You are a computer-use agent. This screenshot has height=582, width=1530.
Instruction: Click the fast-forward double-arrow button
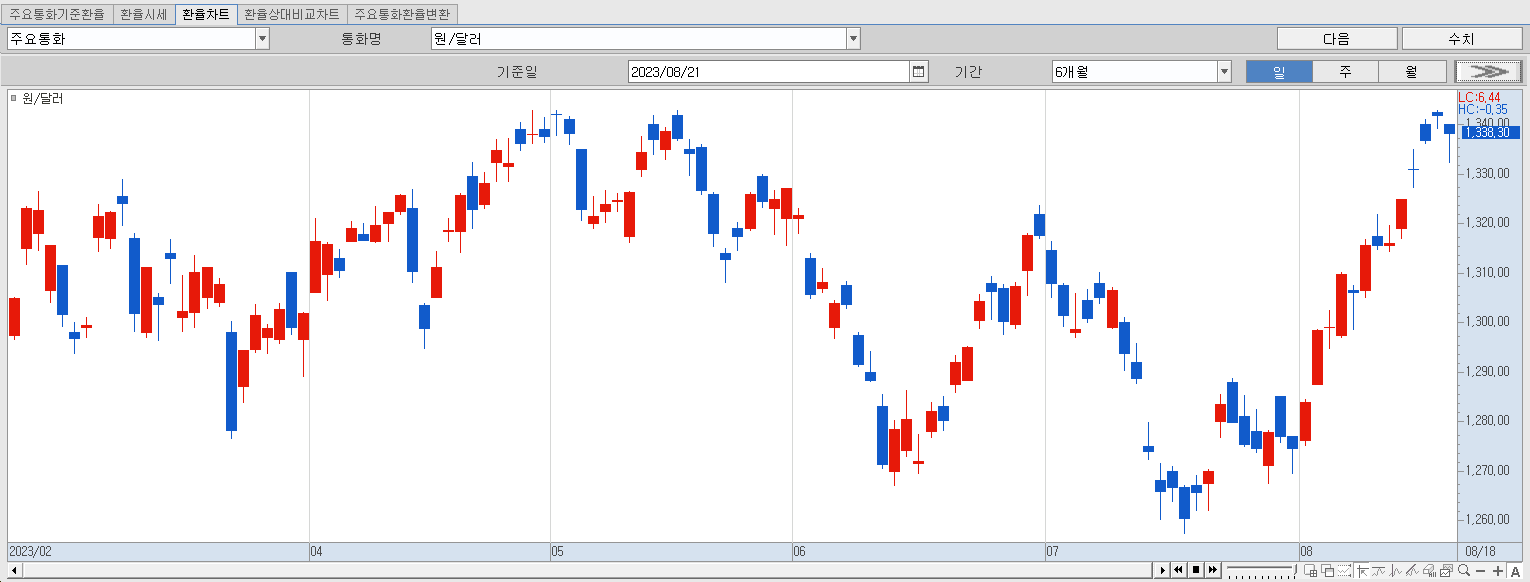click(1213, 570)
